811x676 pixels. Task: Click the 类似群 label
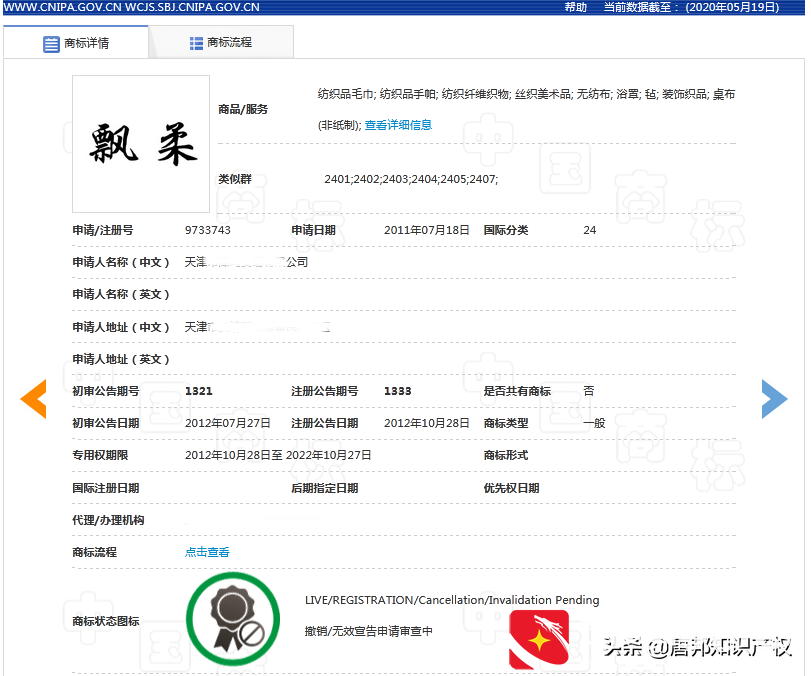tap(235, 179)
